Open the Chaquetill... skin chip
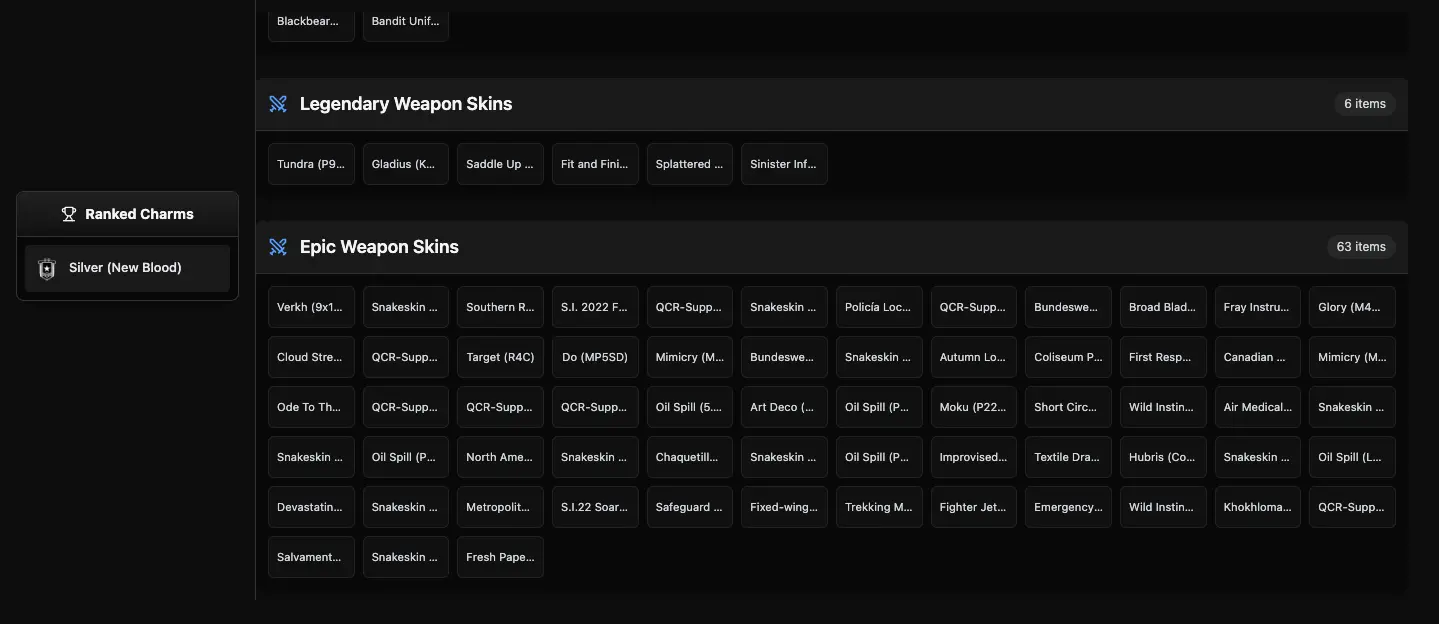This screenshot has height=624, width=1439. [x=690, y=457]
